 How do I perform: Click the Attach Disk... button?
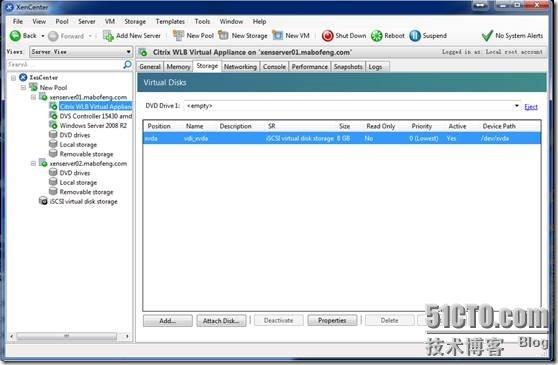click(x=221, y=321)
